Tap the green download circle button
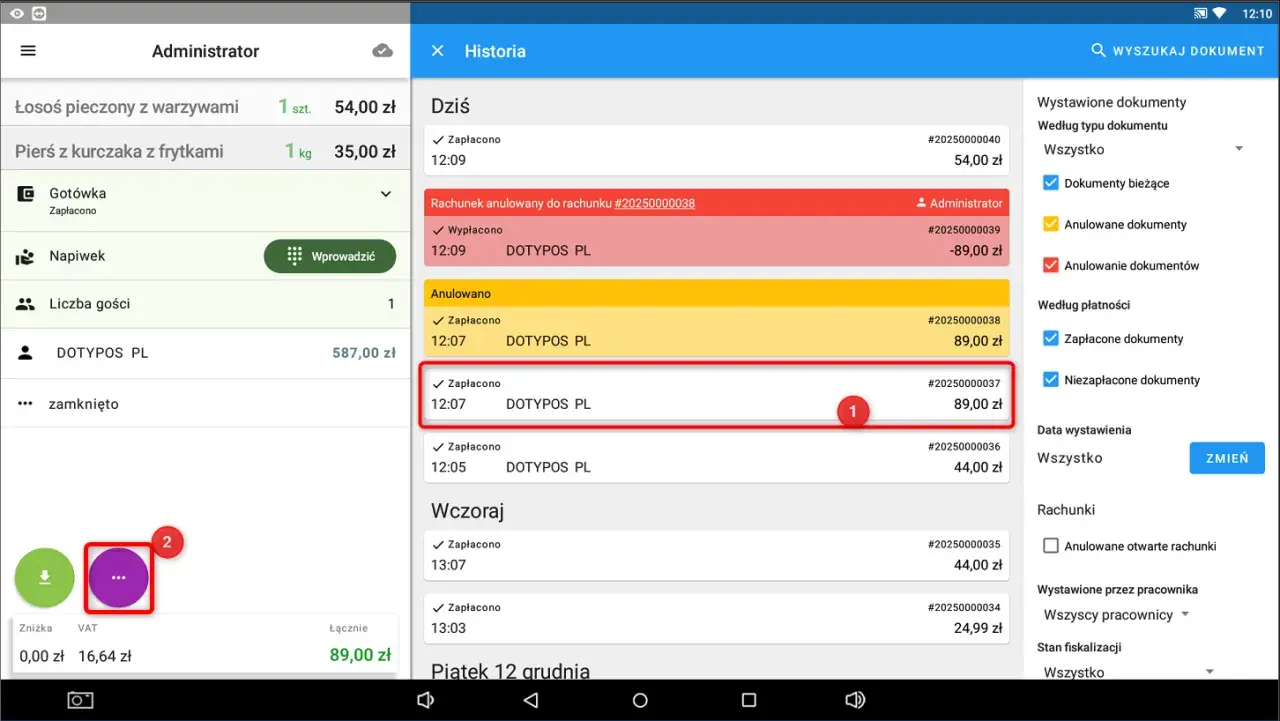The image size is (1280, 721). click(x=44, y=578)
